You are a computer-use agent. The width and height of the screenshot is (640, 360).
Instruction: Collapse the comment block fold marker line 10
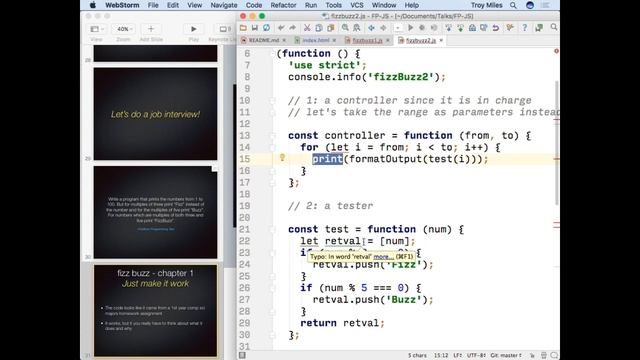272,101
